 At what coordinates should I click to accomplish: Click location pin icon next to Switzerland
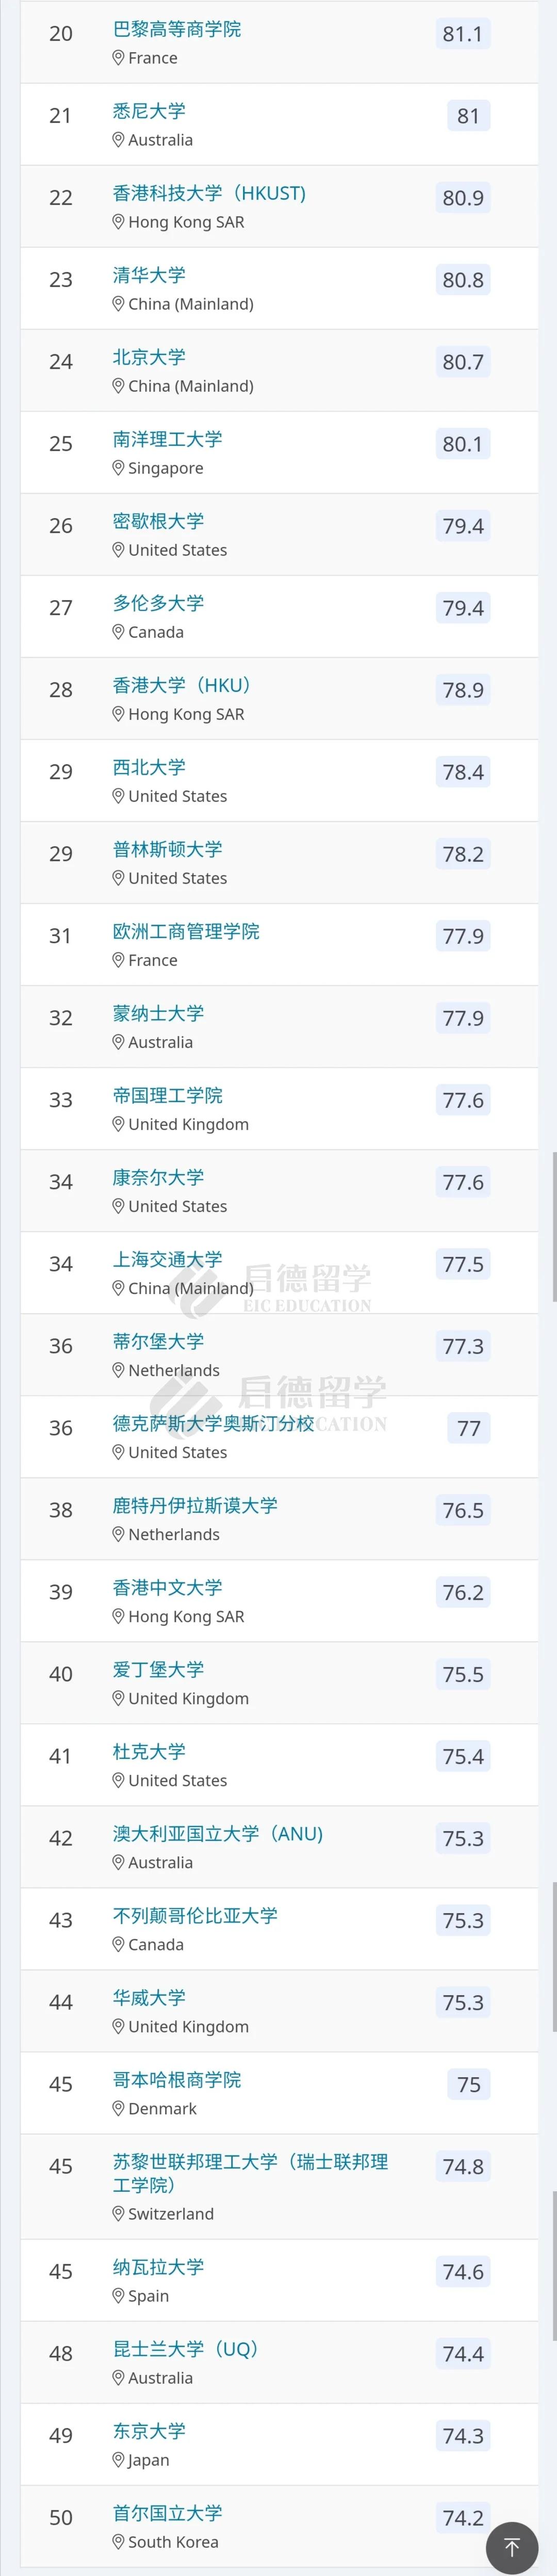click(x=118, y=2214)
